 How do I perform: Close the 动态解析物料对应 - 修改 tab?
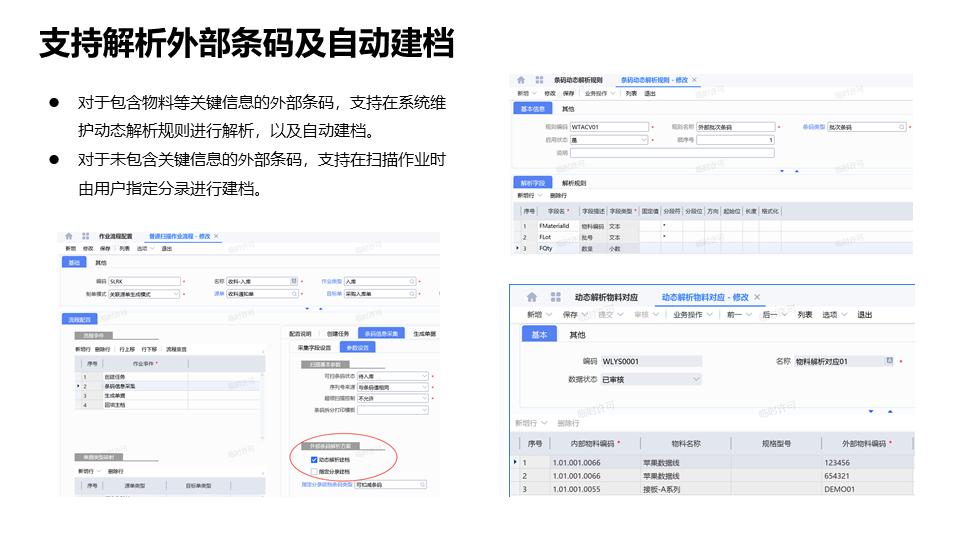[x=757, y=297]
